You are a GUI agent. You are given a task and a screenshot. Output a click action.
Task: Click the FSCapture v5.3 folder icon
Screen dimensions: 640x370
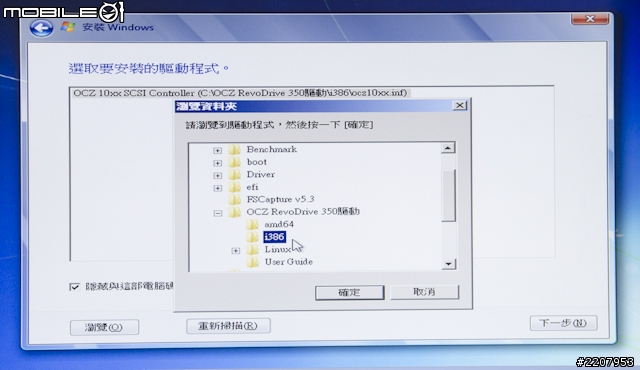(234, 199)
